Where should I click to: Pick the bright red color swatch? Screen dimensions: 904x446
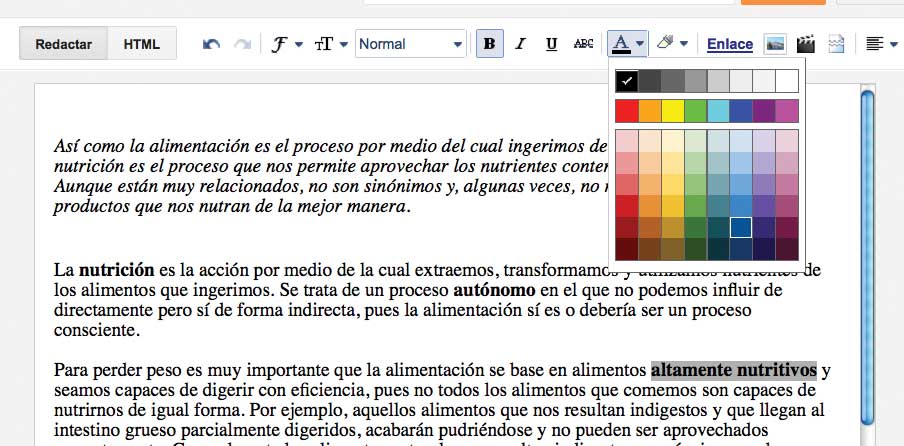click(x=626, y=110)
